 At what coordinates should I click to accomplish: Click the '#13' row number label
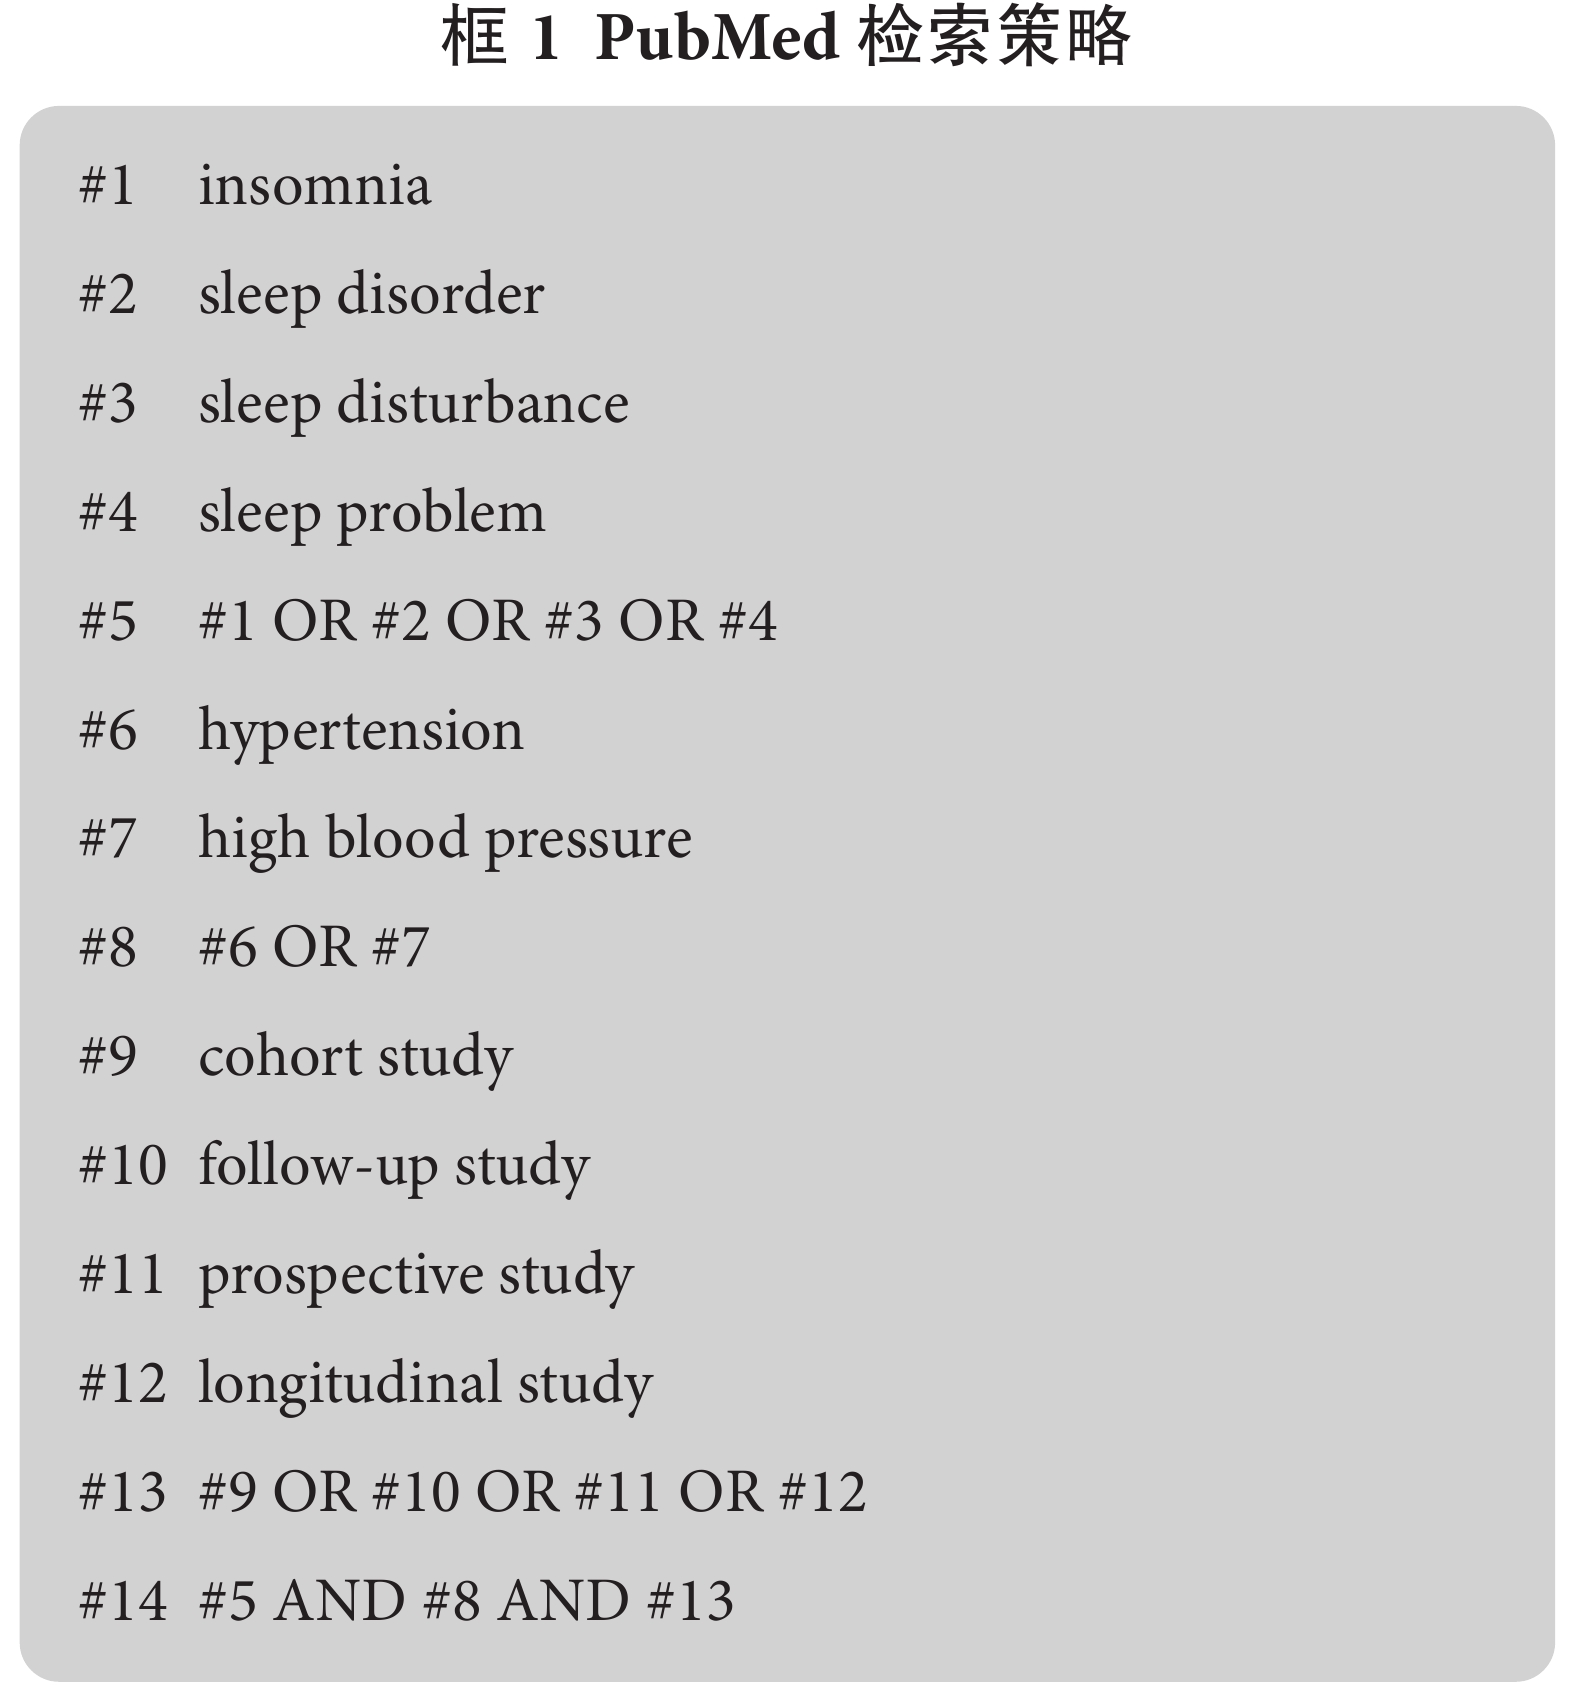click(x=123, y=1493)
